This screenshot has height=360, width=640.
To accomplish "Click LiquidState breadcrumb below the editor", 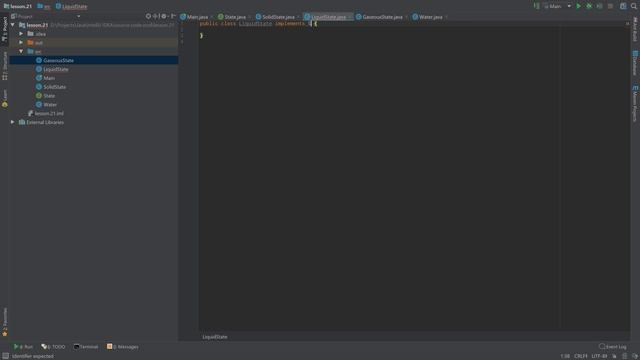I will point(215,337).
